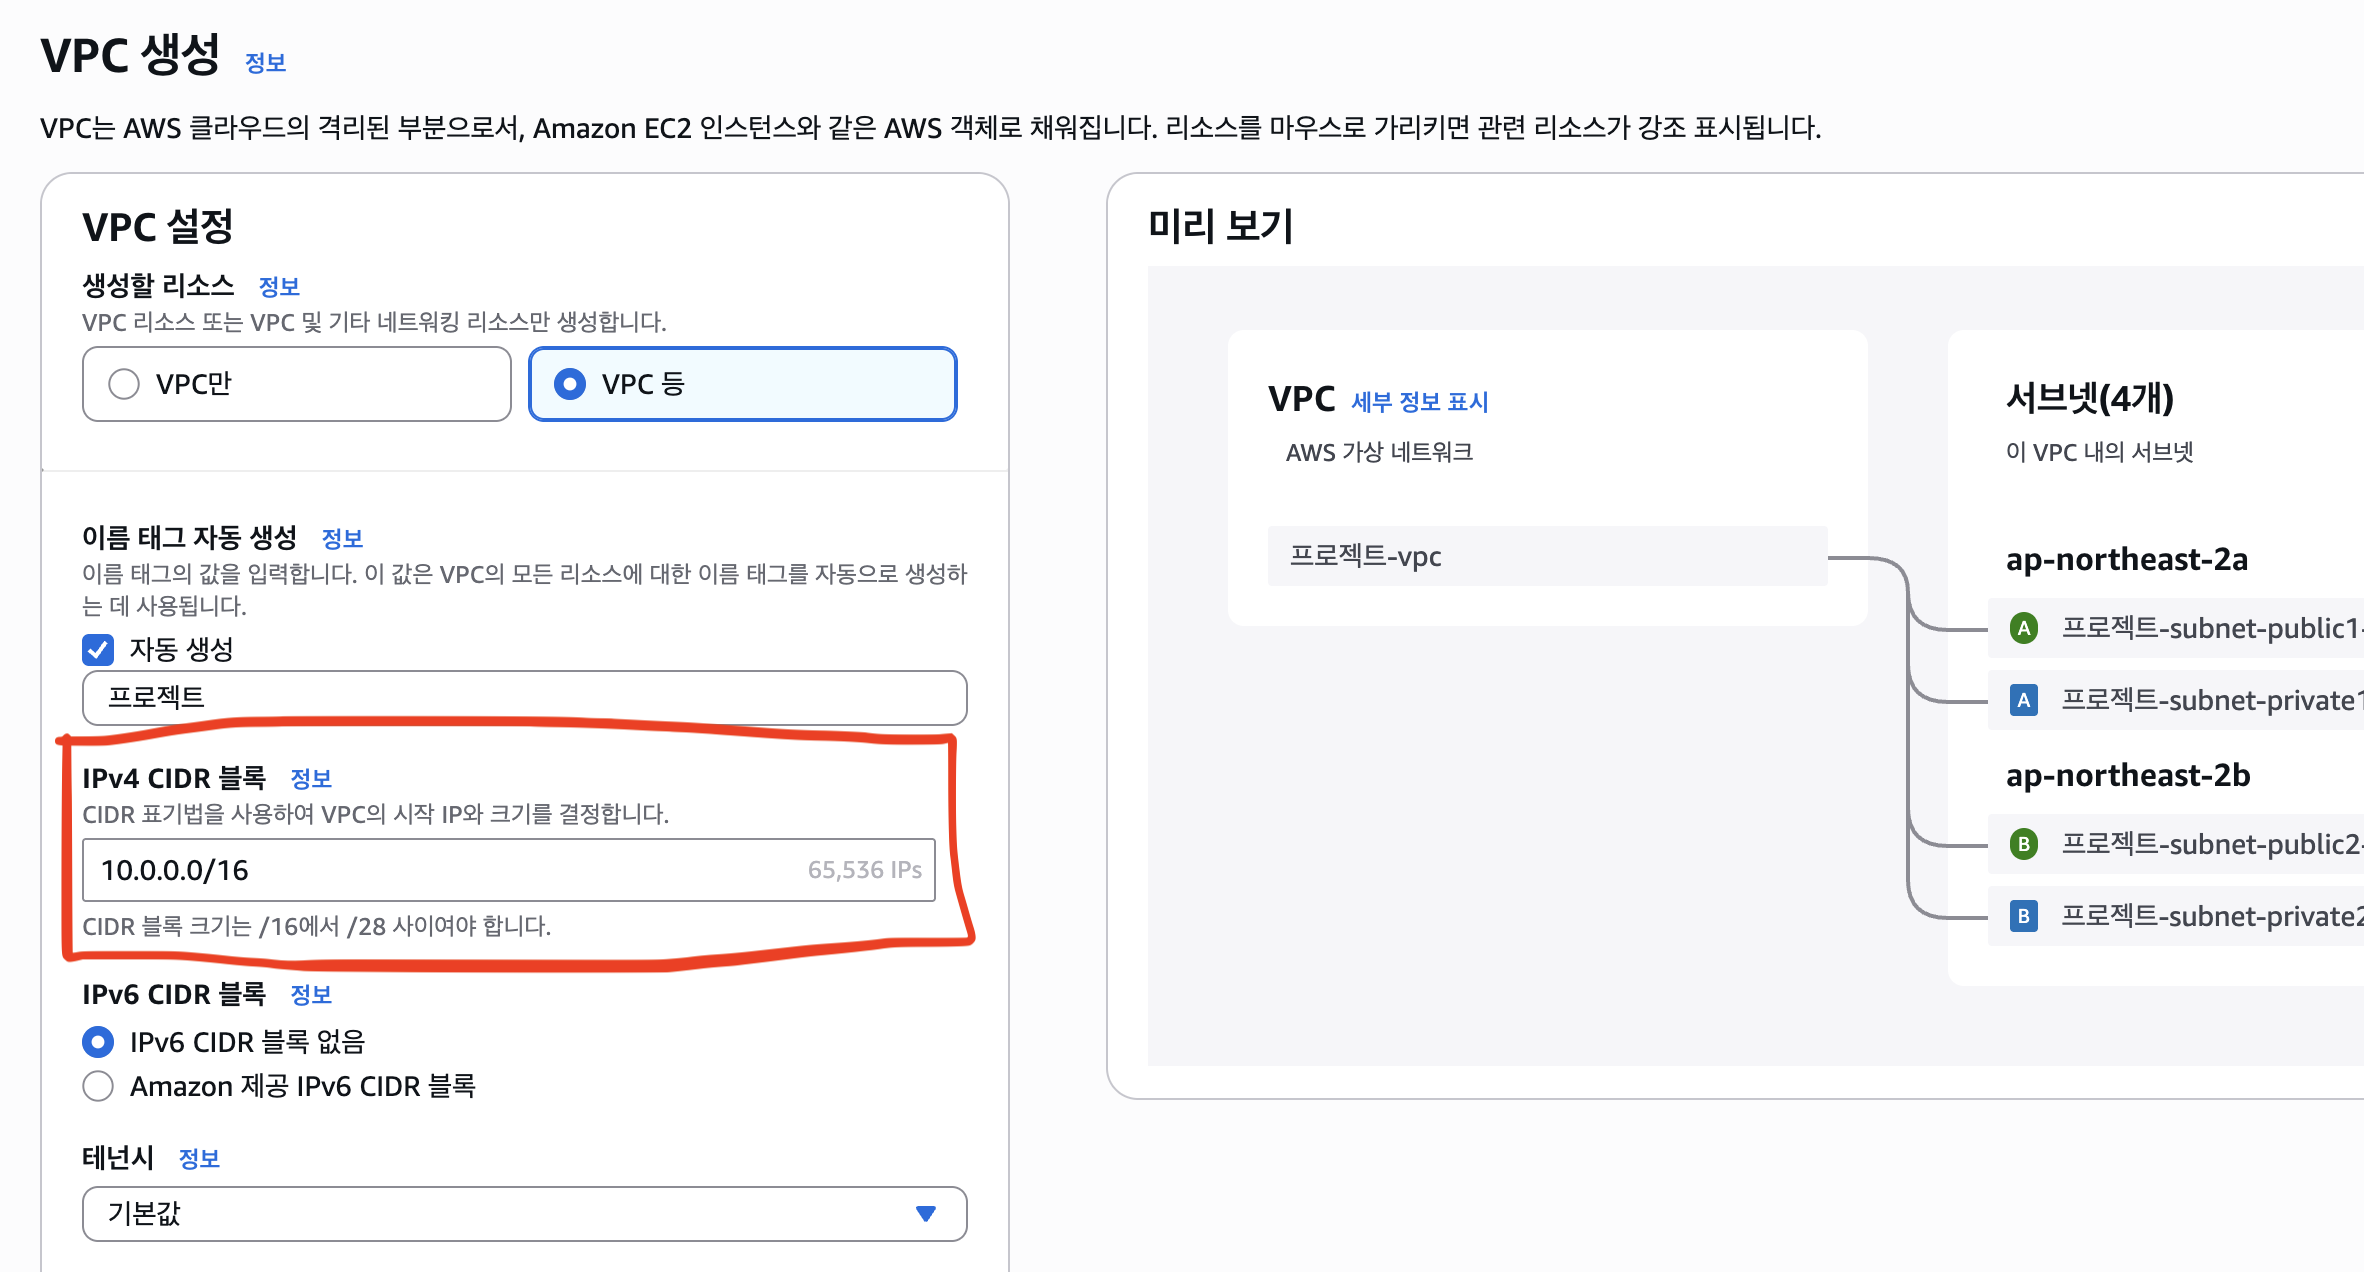Click the 테넌시 dropdown arrow icon
2364x1272 pixels.
[926, 1213]
